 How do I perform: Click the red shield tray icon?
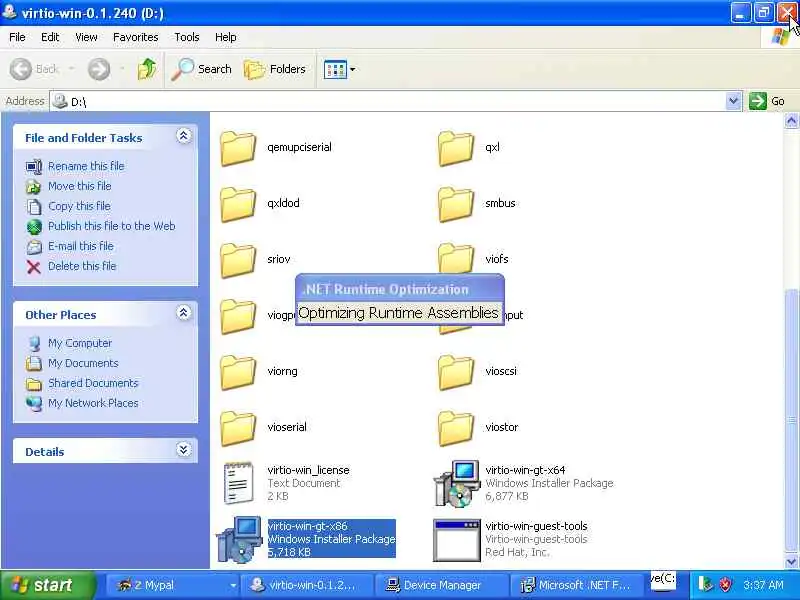tap(725, 584)
